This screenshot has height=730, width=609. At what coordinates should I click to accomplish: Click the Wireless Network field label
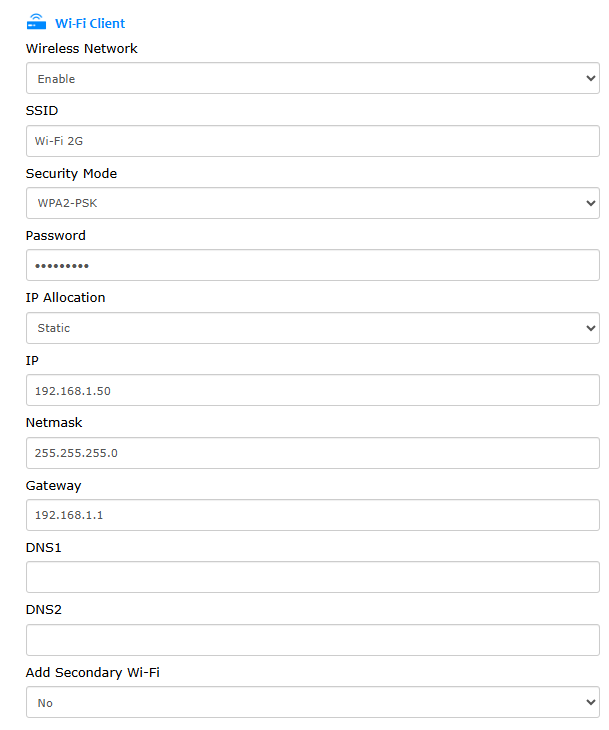pos(81,48)
